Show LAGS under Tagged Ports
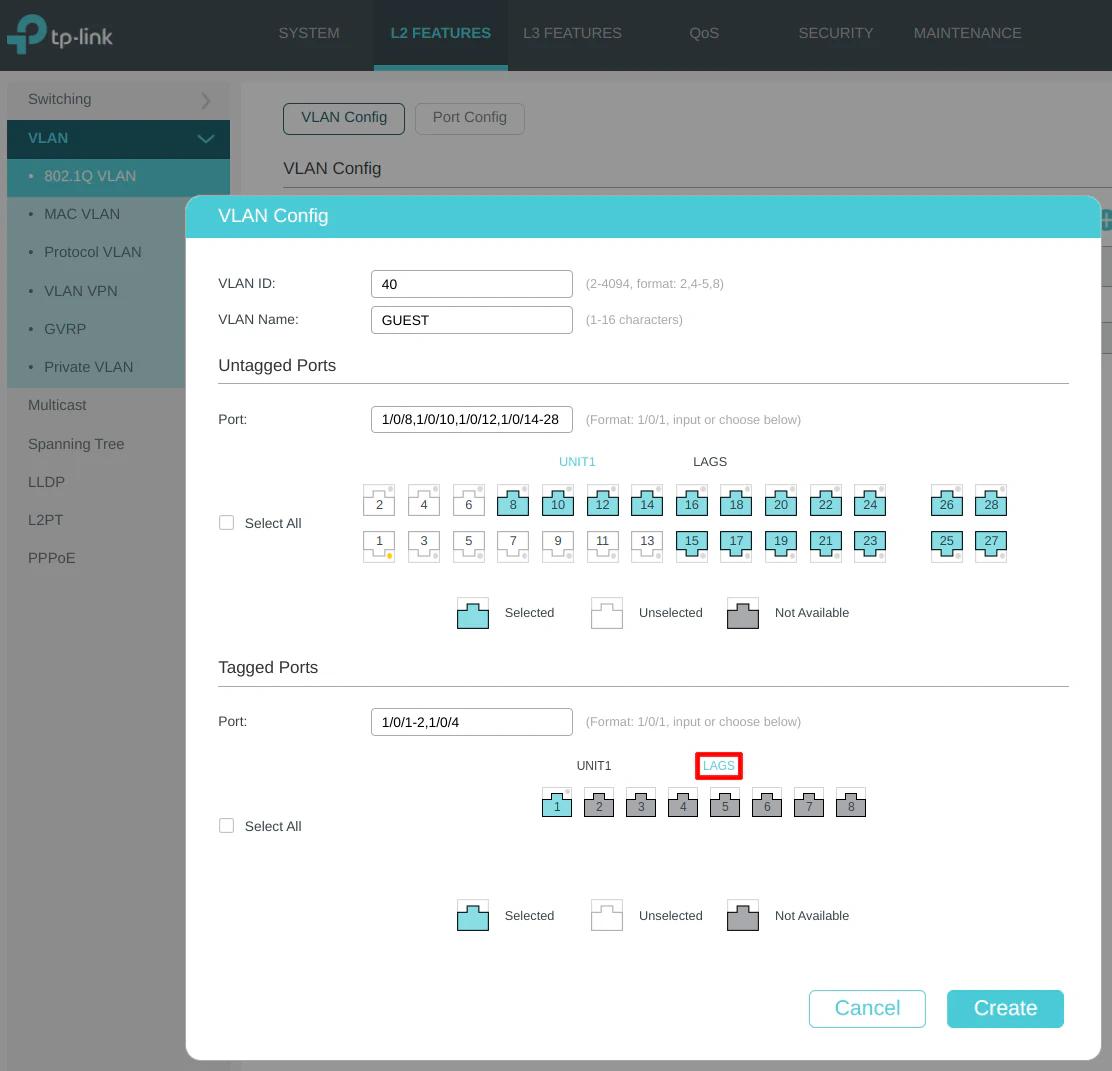The image size is (1112, 1071). tap(718, 766)
